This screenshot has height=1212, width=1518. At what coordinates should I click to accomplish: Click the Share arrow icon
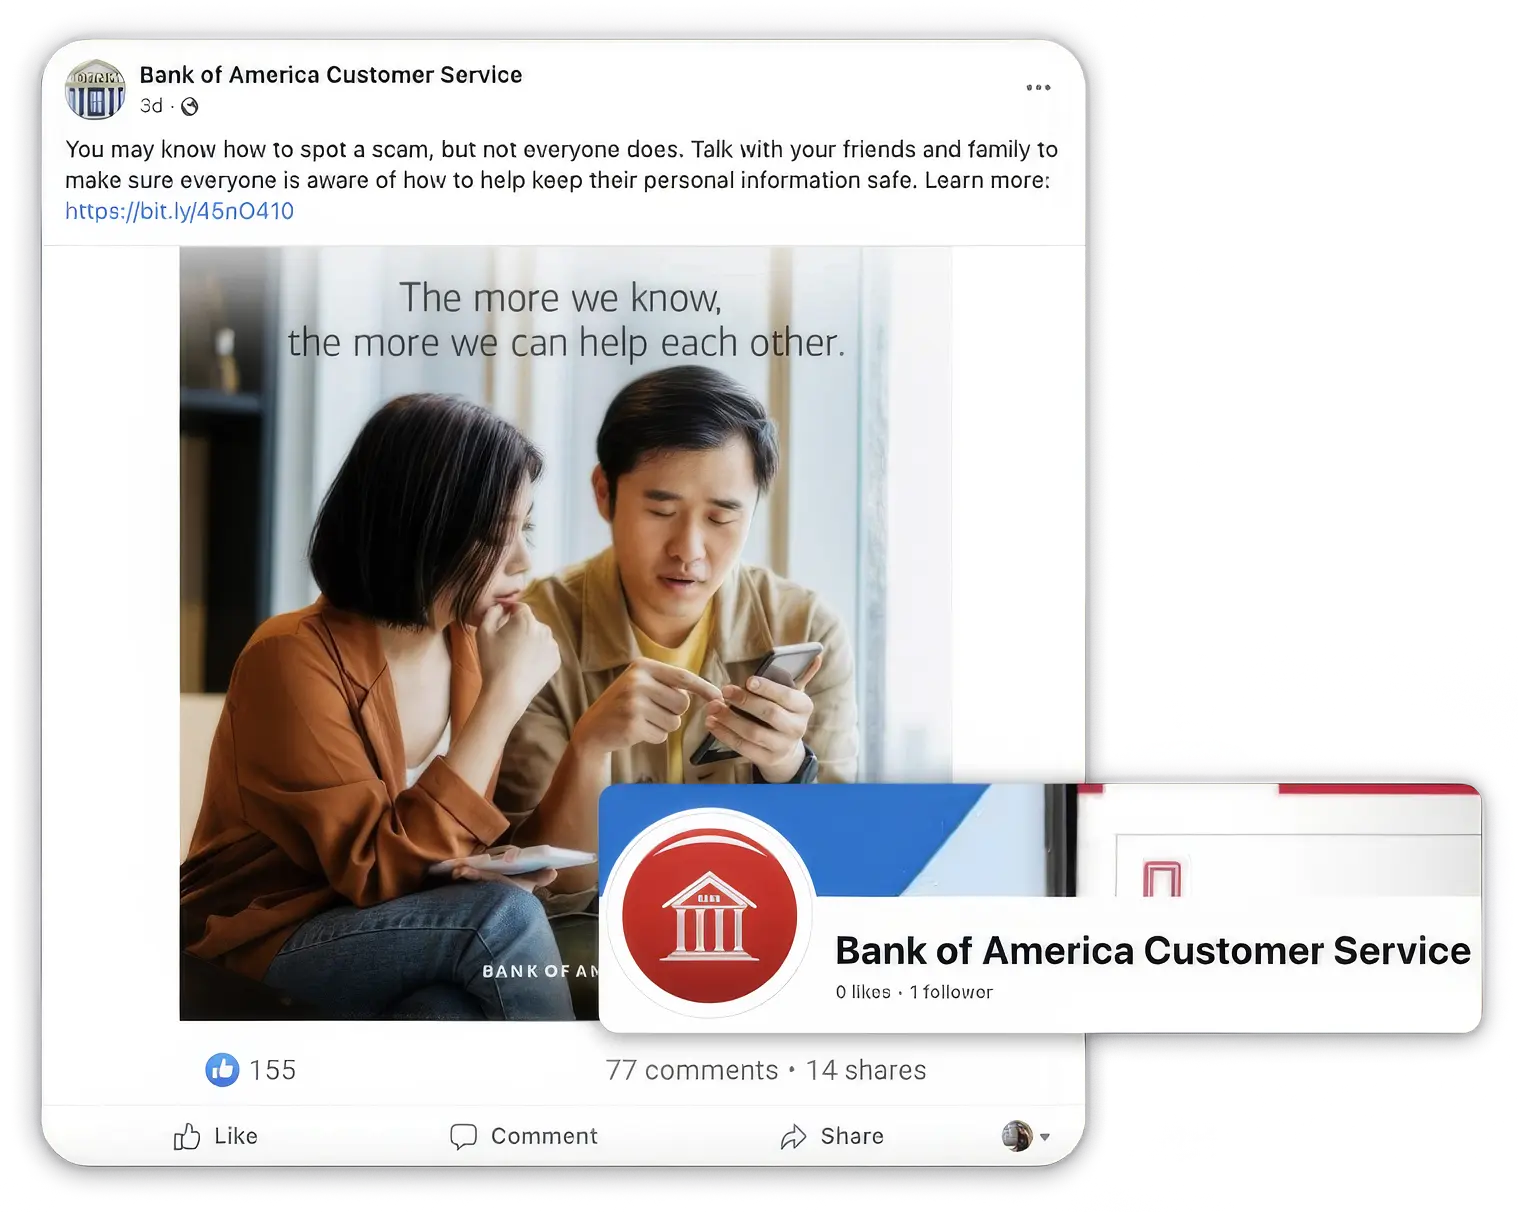[x=793, y=1136]
